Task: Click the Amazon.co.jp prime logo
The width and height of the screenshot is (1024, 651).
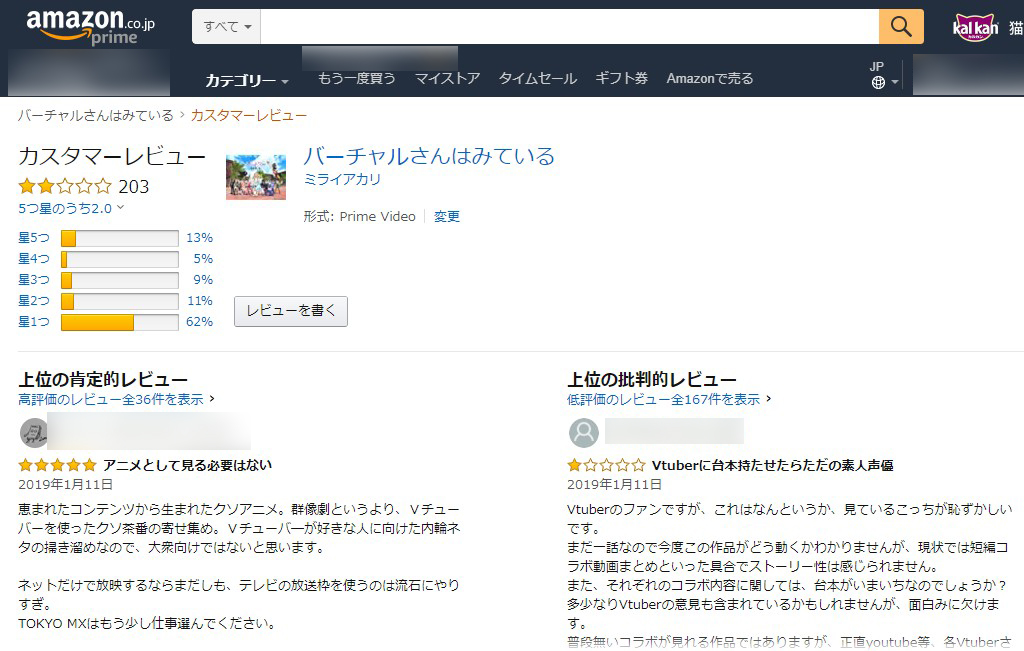Action: tap(90, 27)
